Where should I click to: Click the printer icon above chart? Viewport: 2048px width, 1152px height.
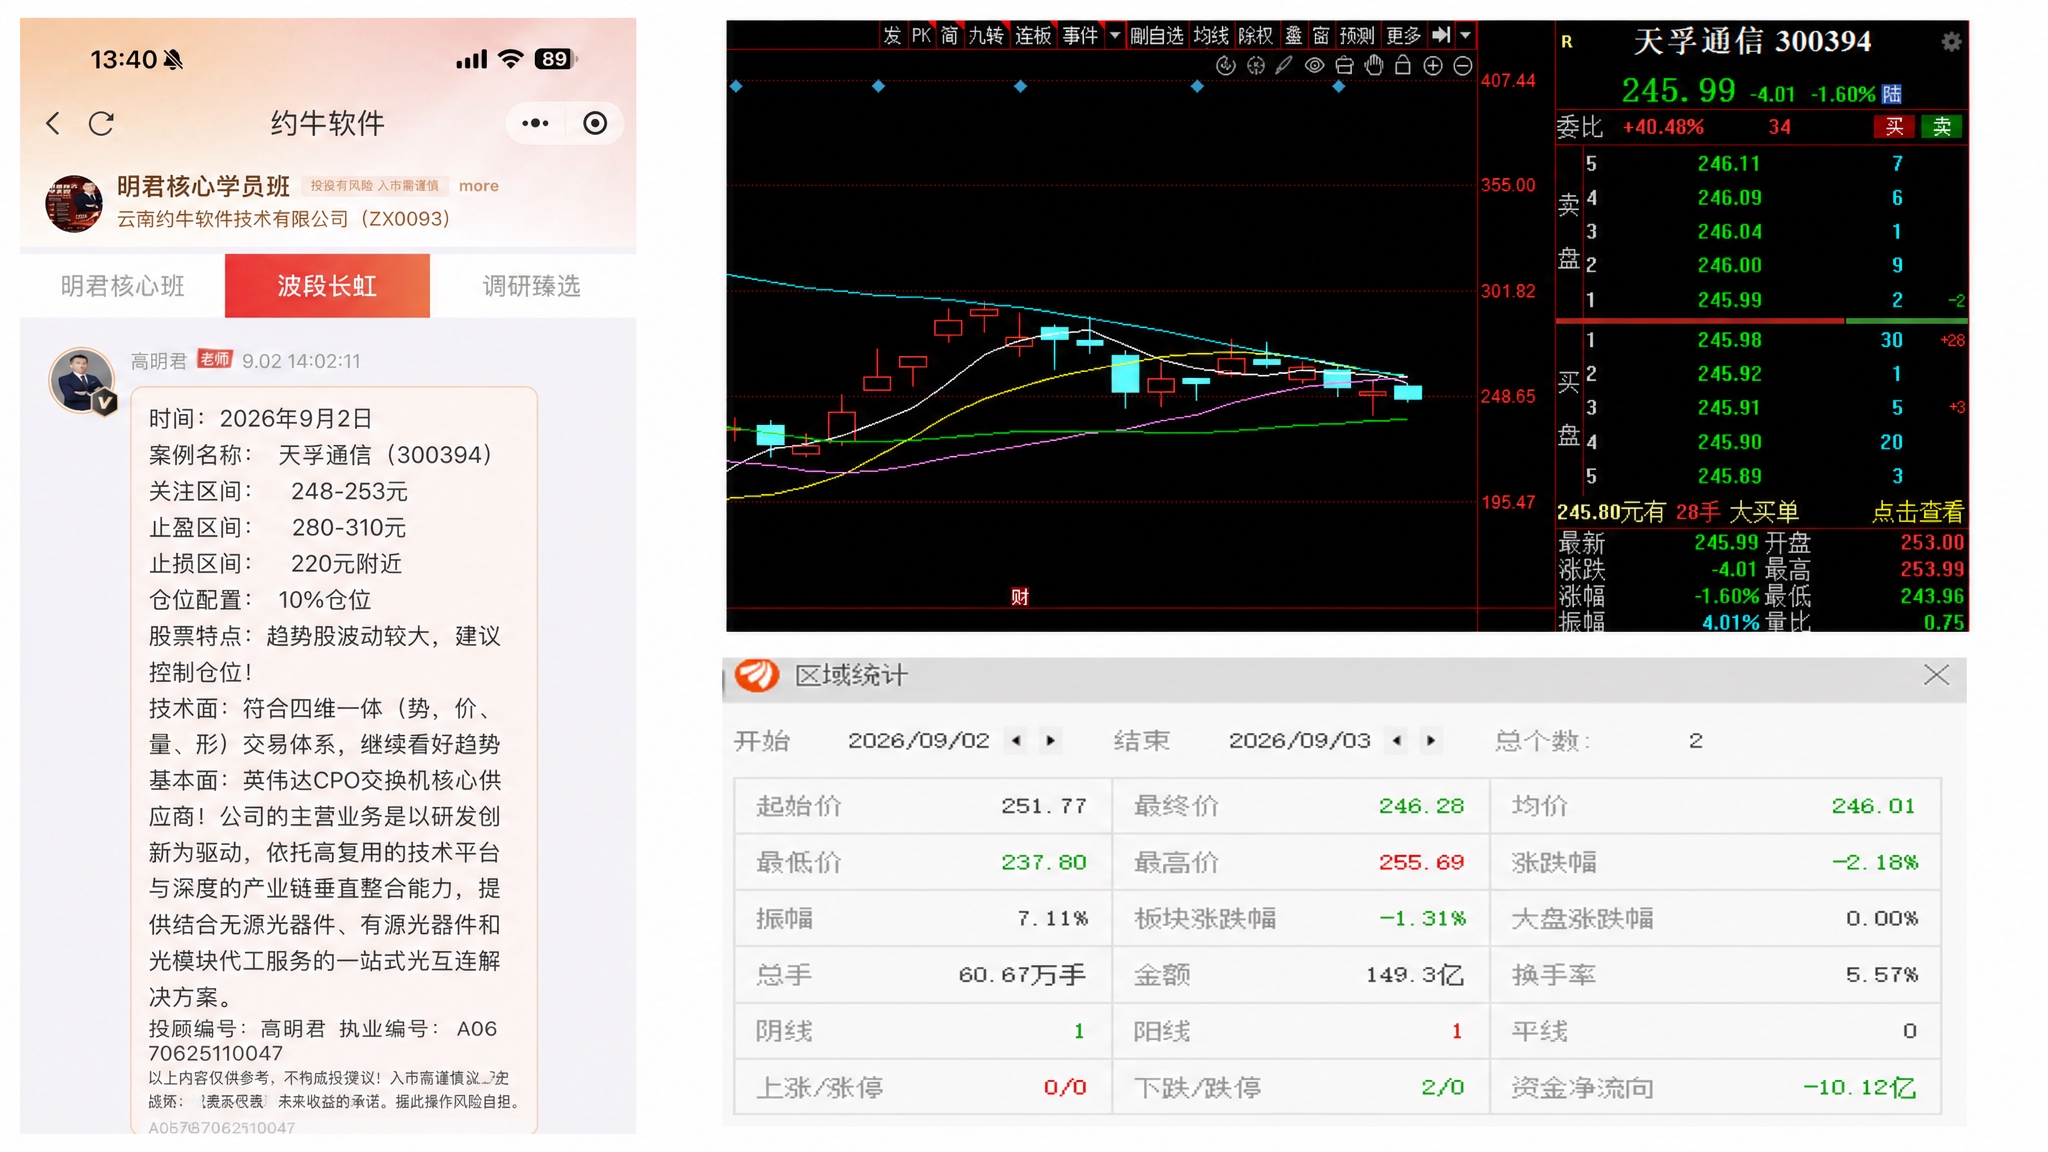[1345, 66]
